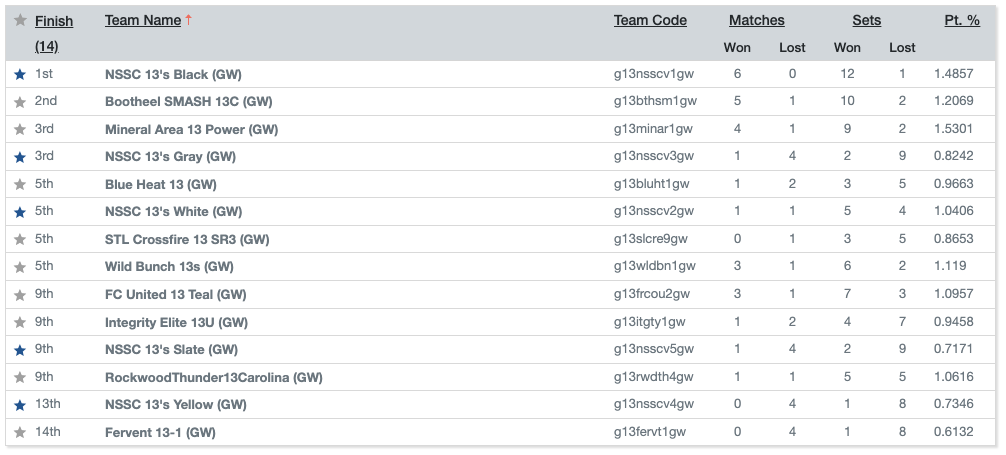
Task: Click the header star icon
Action: (x=20, y=21)
